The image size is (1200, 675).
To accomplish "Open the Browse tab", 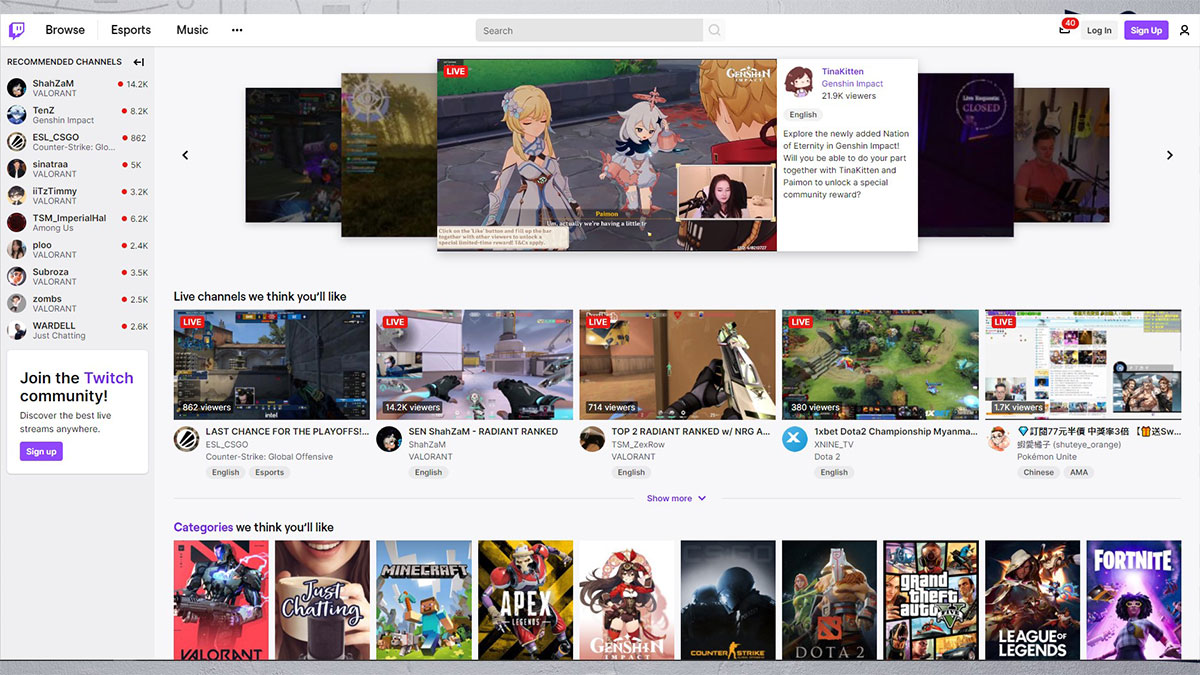I will [x=65, y=30].
